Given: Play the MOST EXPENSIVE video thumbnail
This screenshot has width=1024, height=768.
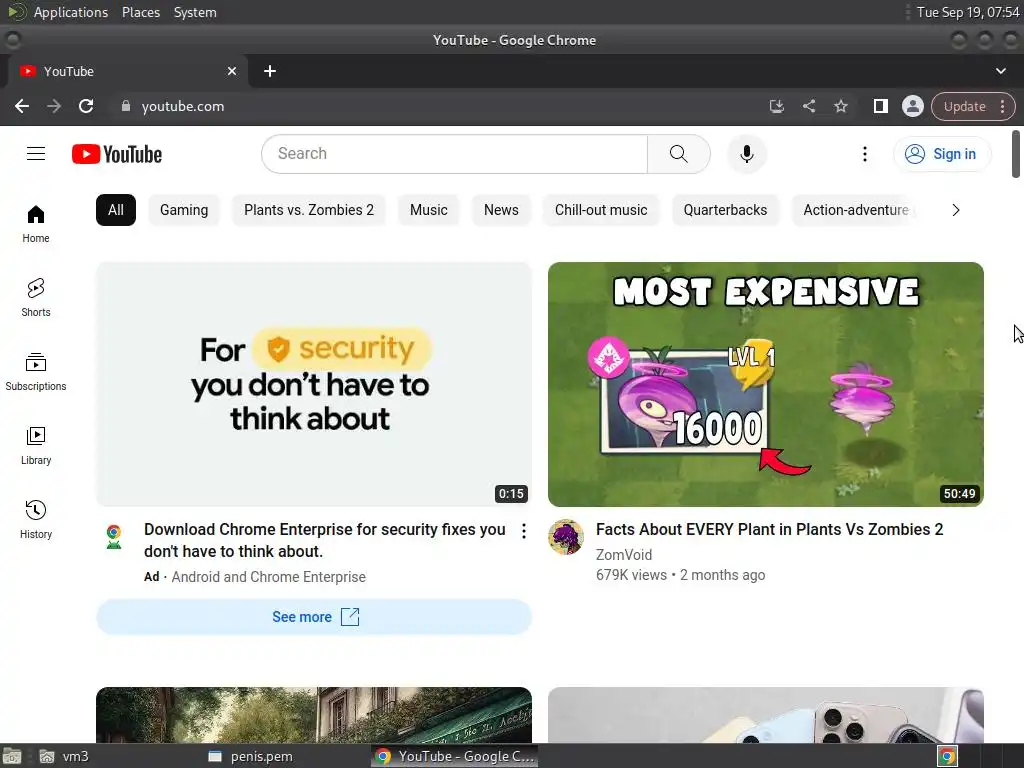Looking at the screenshot, I should pos(765,384).
